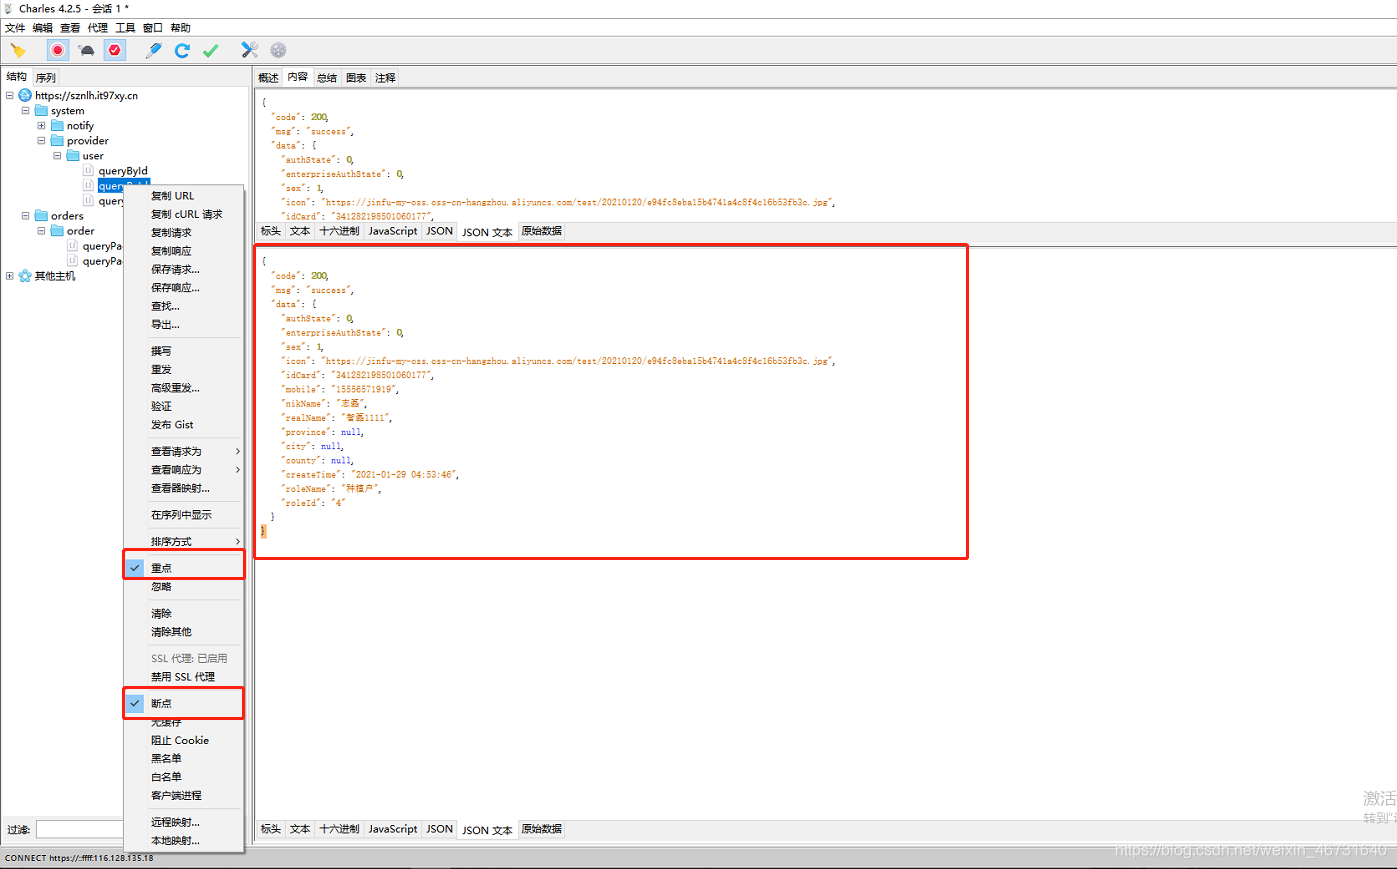Viewport: 1397px width, 869px height.
Task: Switch to the 概述 tab
Action: pyautogui.click(x=269, y=77)
